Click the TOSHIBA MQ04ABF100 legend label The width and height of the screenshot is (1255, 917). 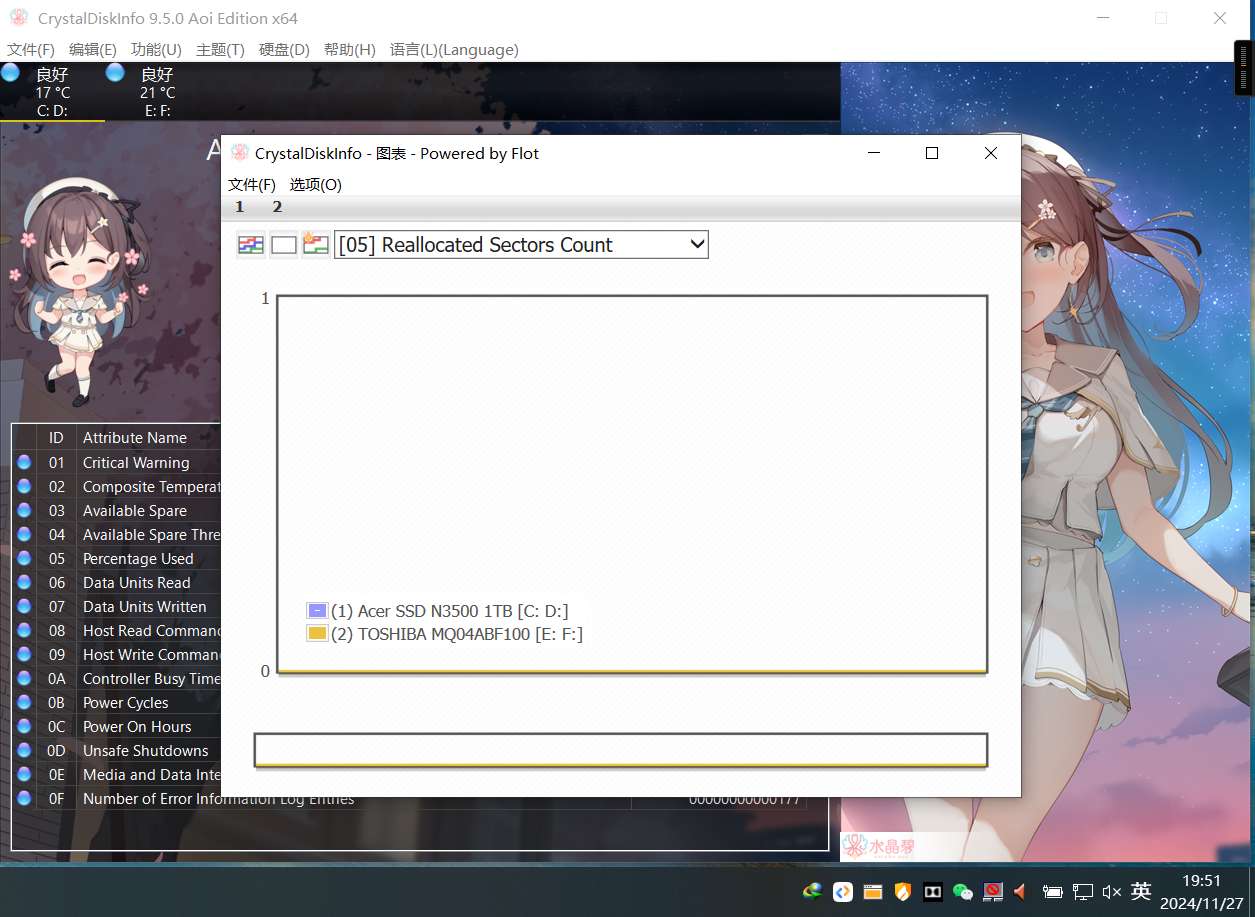coord(456,634)
